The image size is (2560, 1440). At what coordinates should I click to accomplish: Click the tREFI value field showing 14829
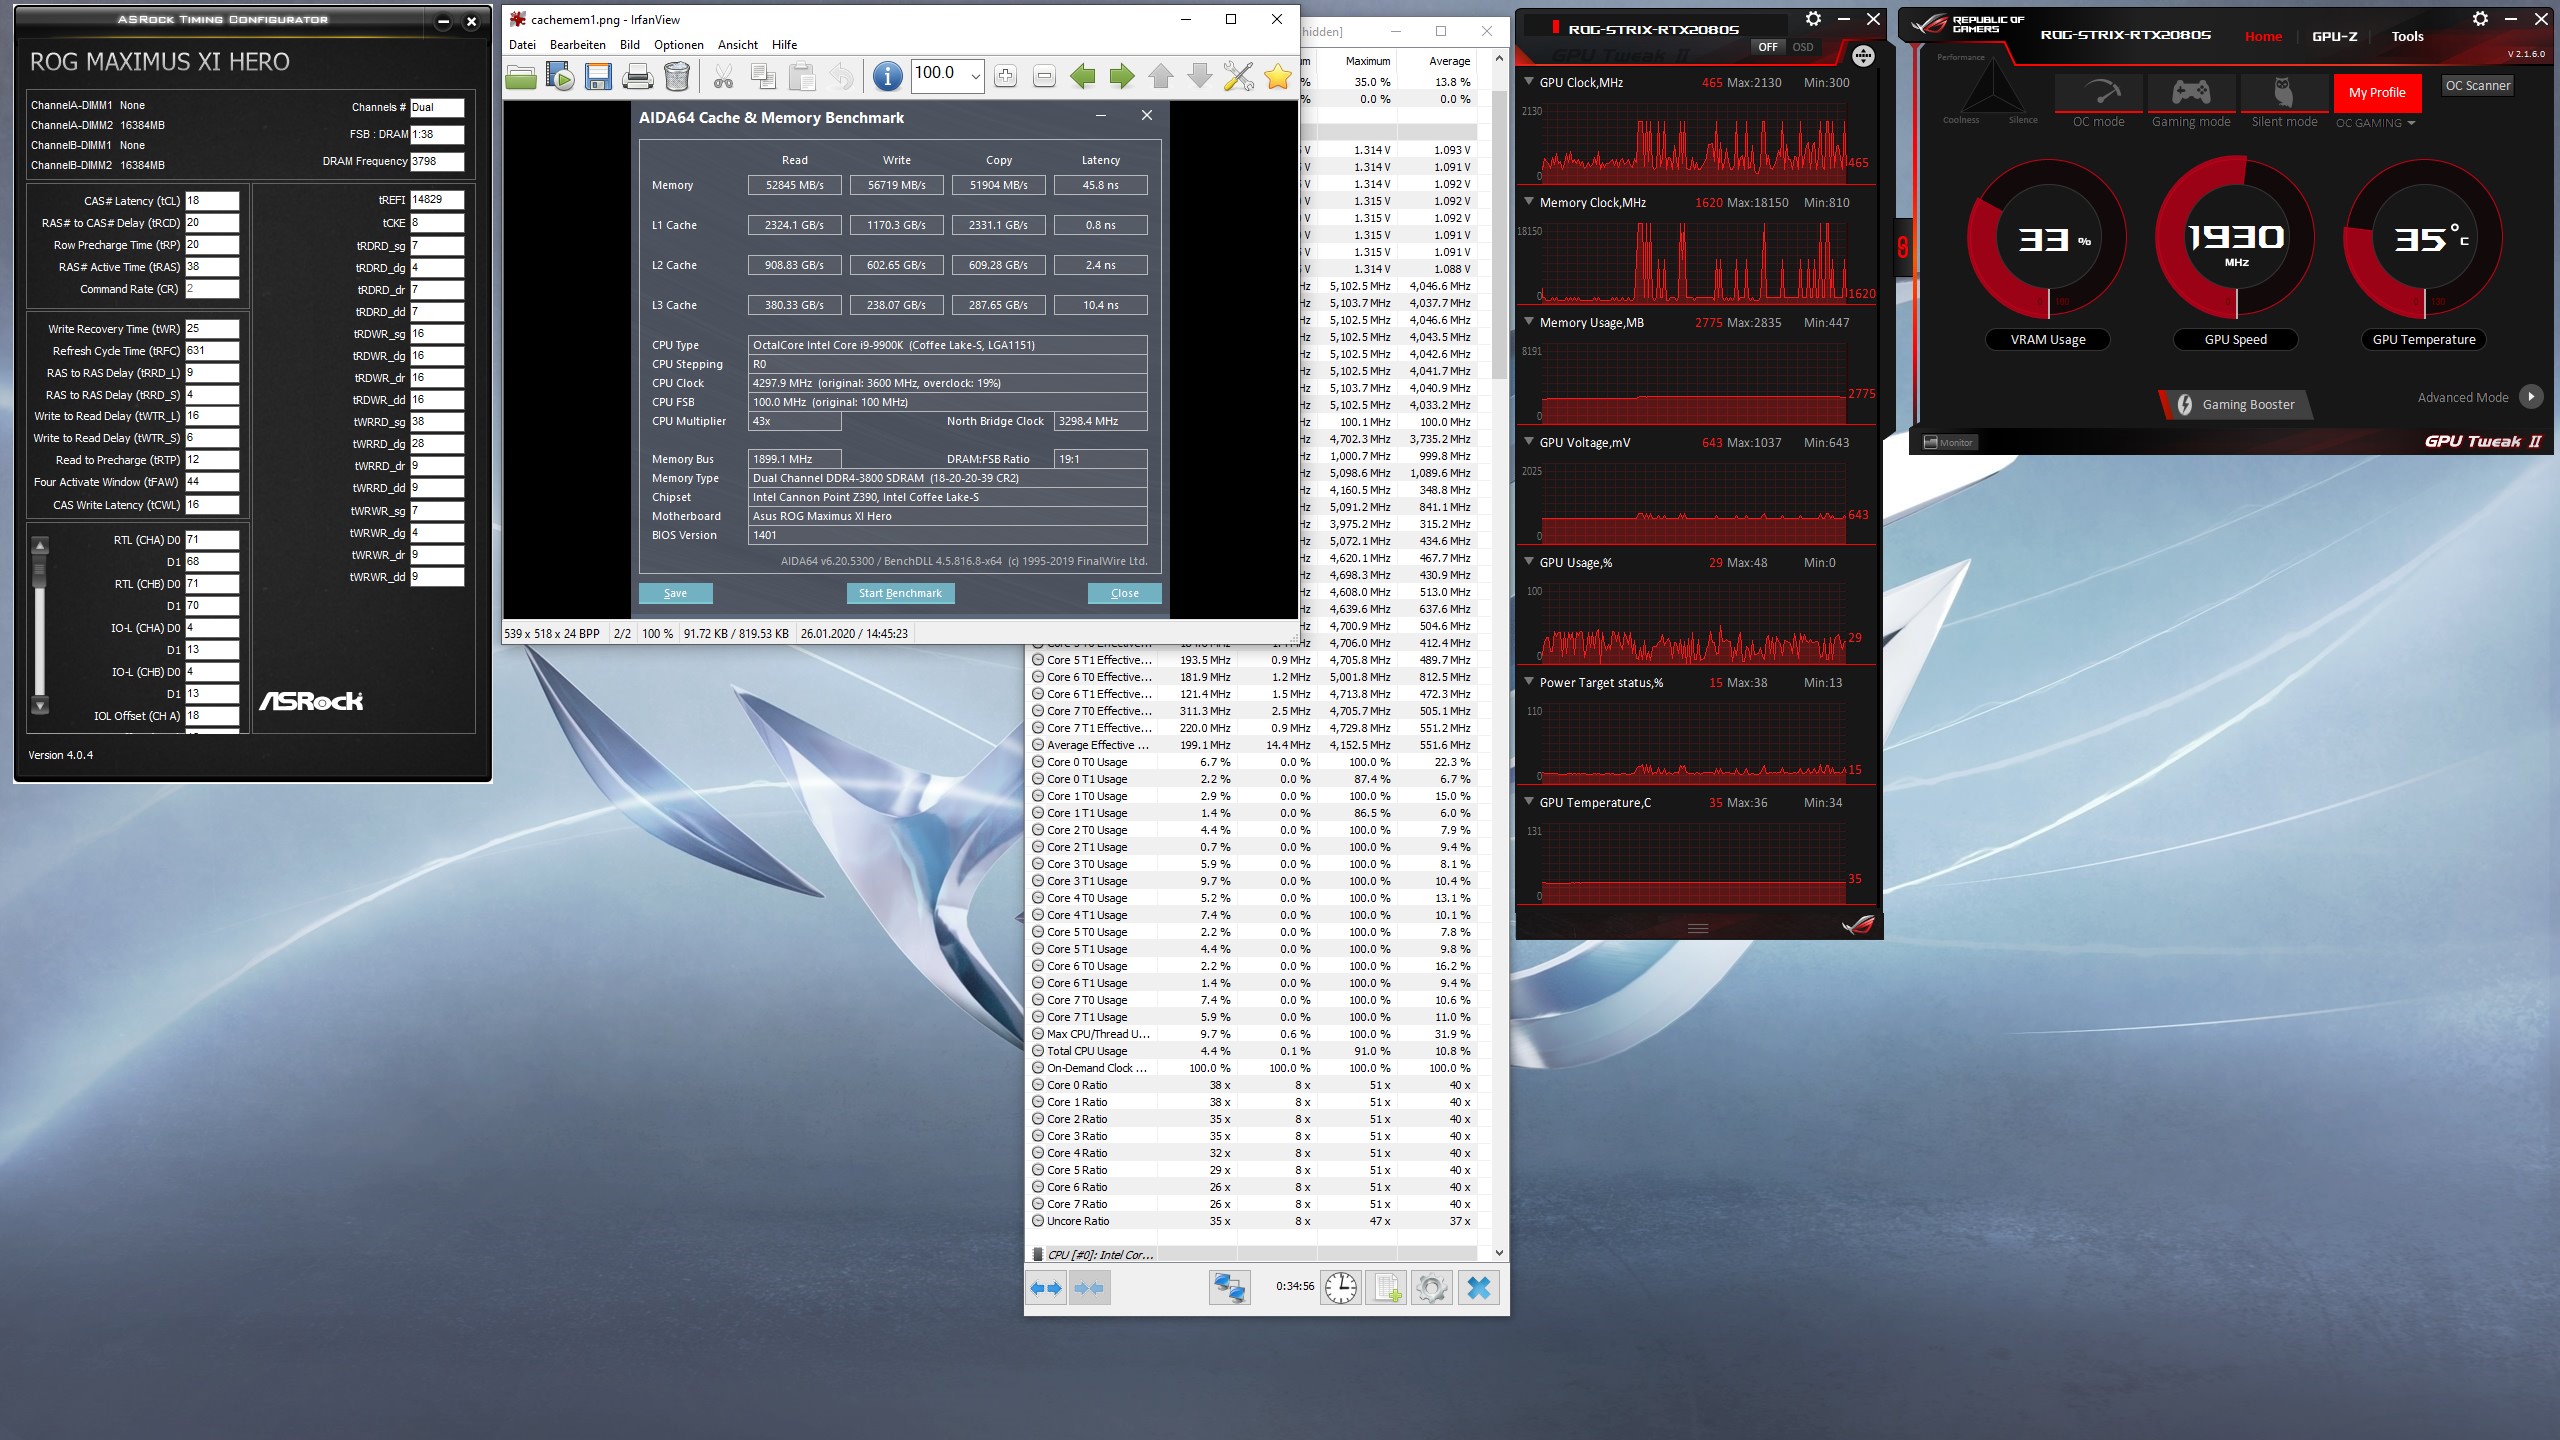pyautogui.click(x=437, y=200)
